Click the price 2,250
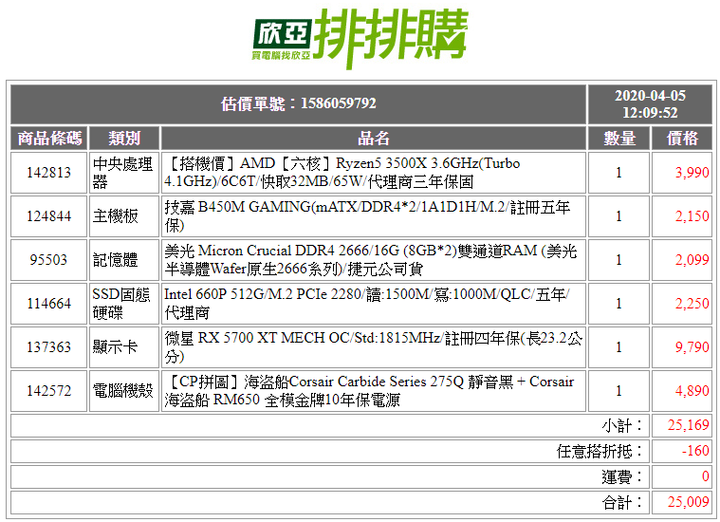The image size is (720, 522). point(692,303)
